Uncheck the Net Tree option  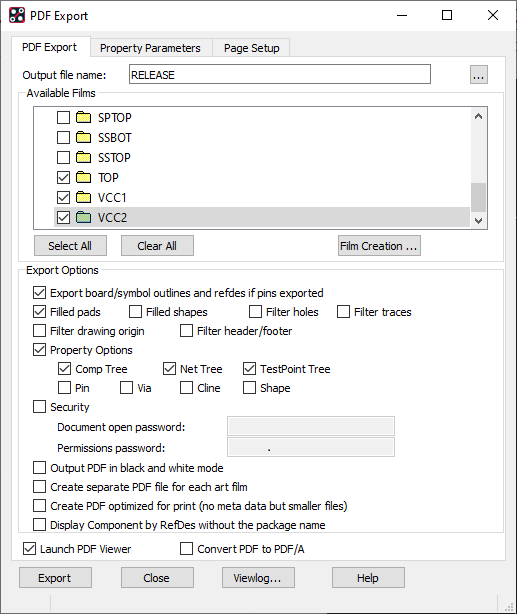pyautogui.click(x=169, y=368)
